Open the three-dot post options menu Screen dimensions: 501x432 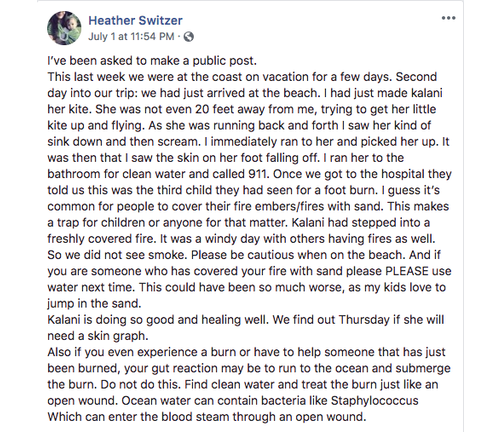pos(448,18)
